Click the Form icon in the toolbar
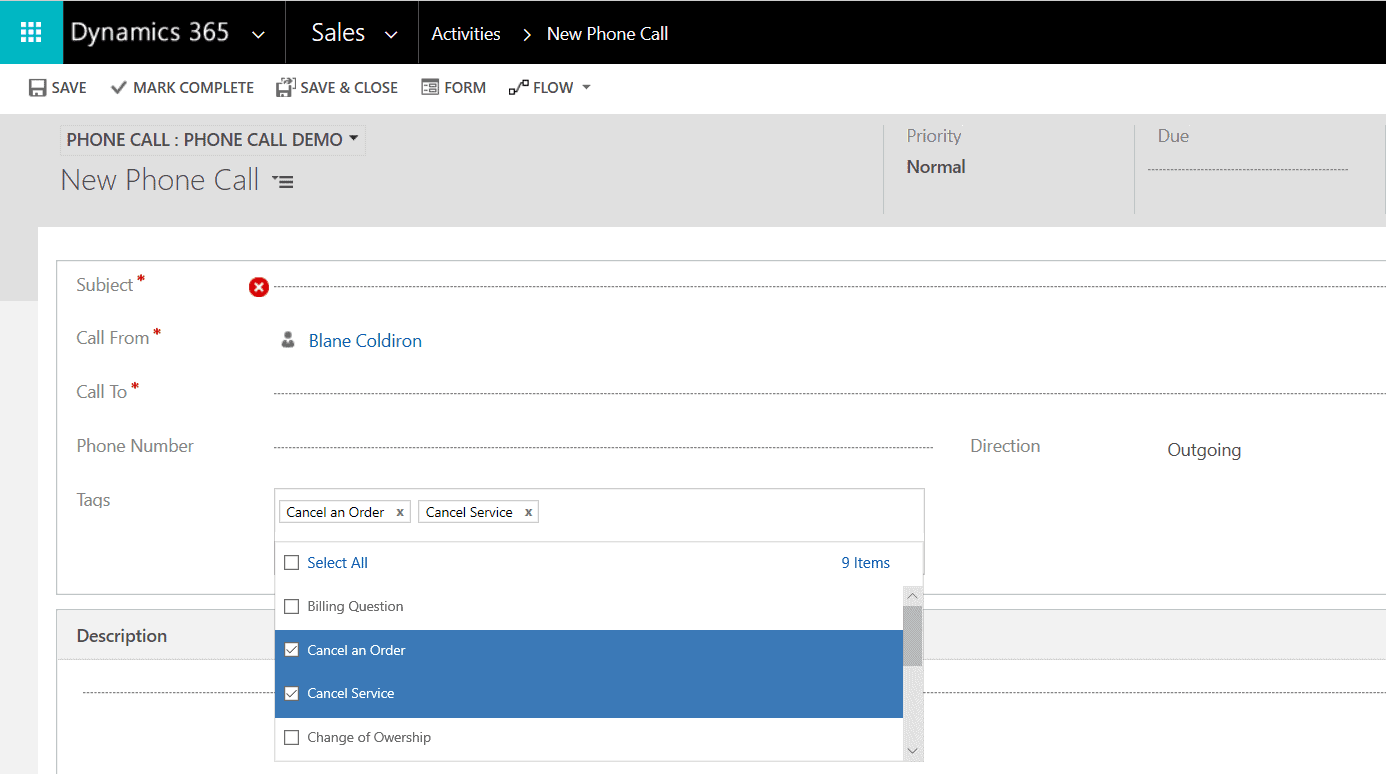 [x=430, y=88]
